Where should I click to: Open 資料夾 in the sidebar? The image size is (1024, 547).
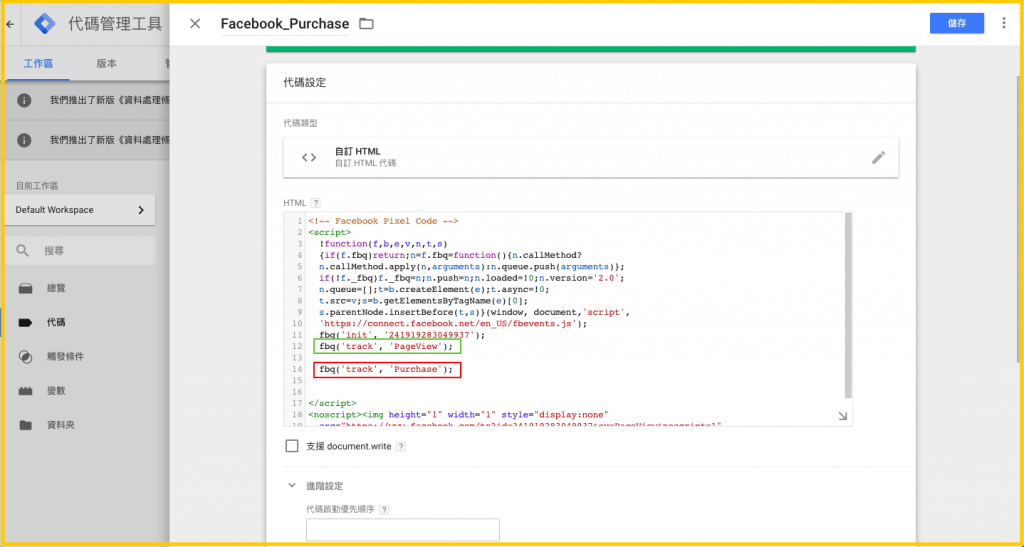(x=60, y=425)
